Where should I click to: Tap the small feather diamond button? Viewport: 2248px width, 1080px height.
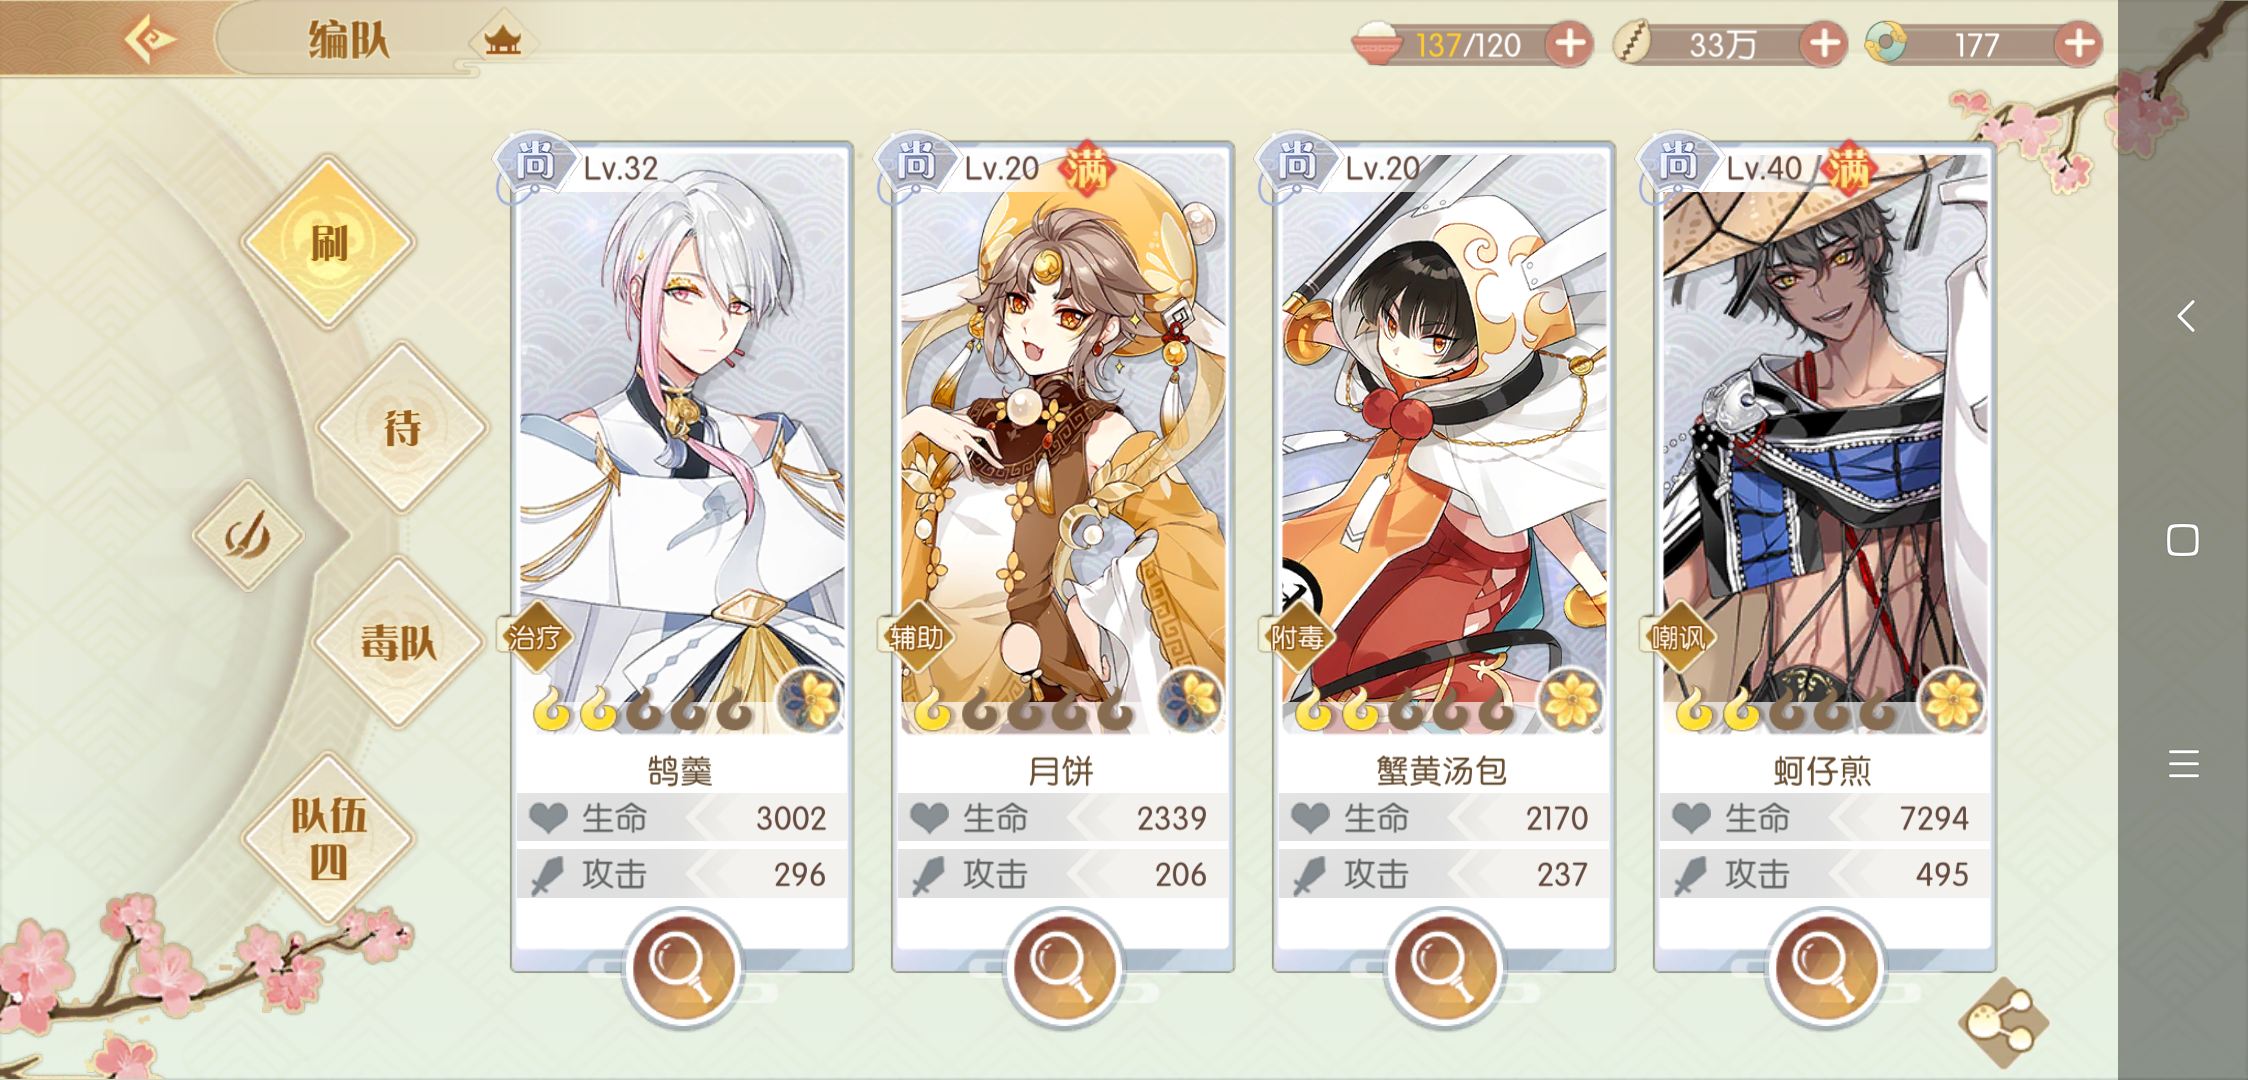pos(248,536)
